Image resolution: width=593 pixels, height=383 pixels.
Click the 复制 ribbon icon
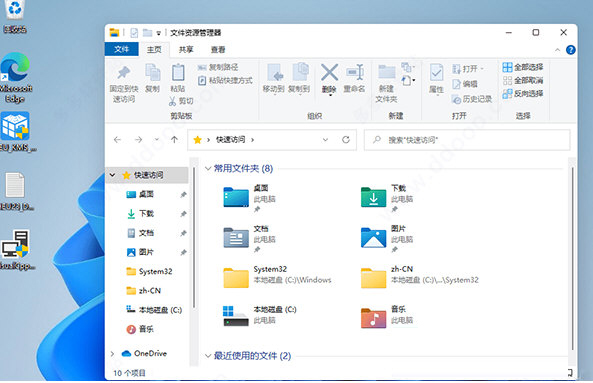tap(153, 78)
